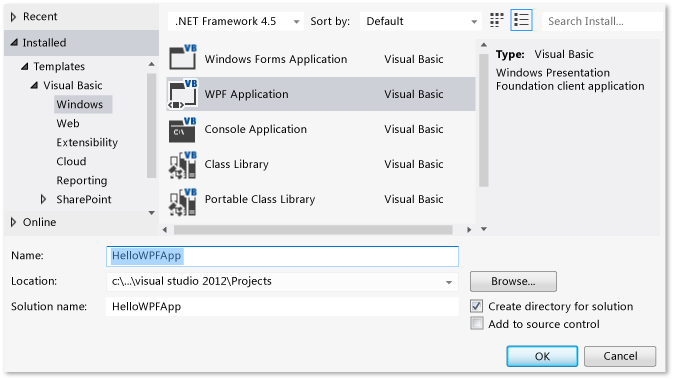Click the template list scroll-down arrow
This screenshot has height=380, width=674.
(484, 229)
